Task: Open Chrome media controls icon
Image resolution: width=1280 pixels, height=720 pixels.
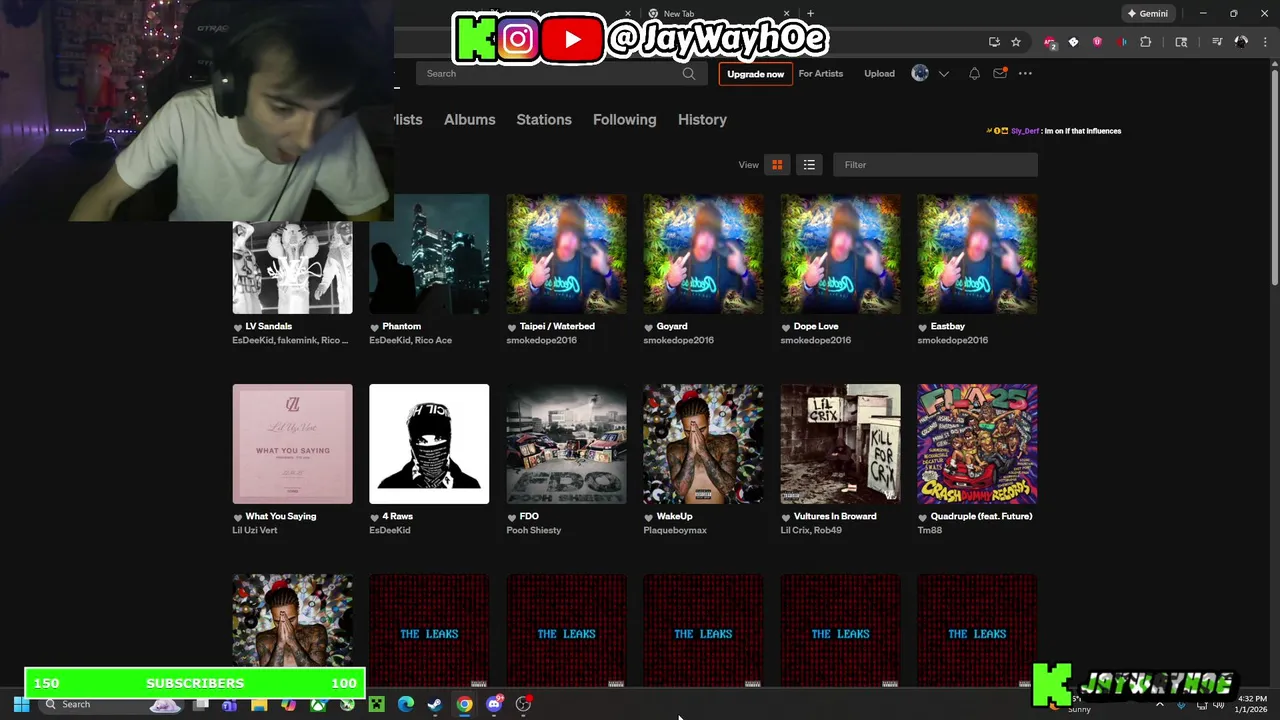Action: coord(1217,42)
